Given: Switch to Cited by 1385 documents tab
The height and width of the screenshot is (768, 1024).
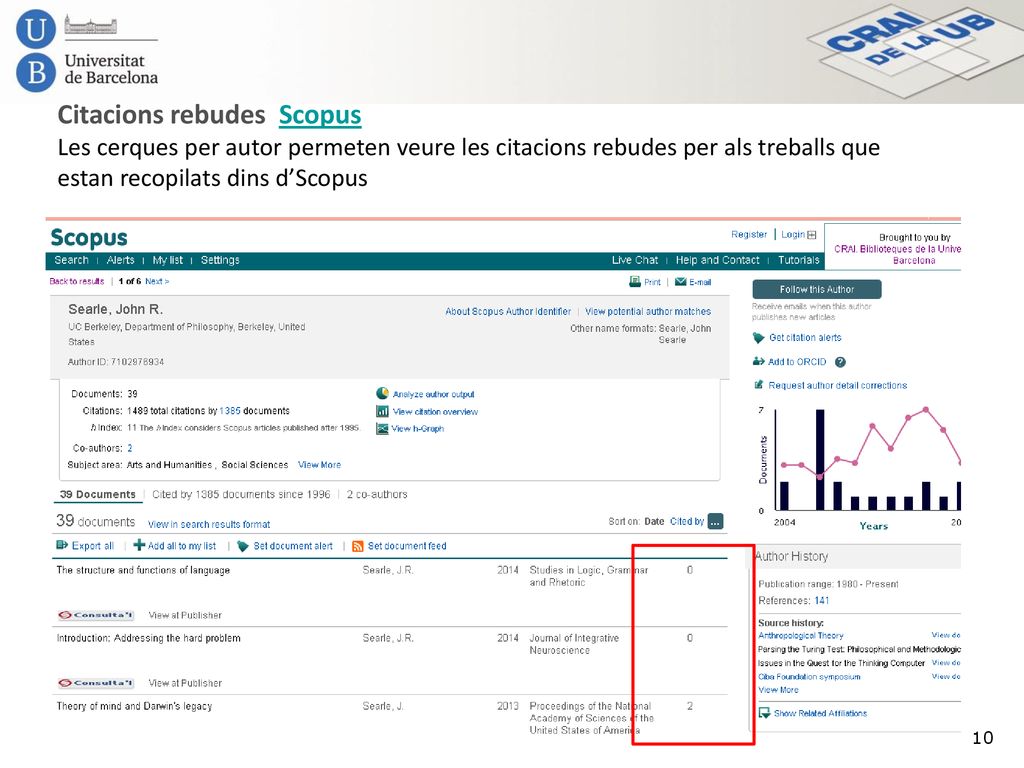Looking at the screenshot, I should [x=241, y=494].
